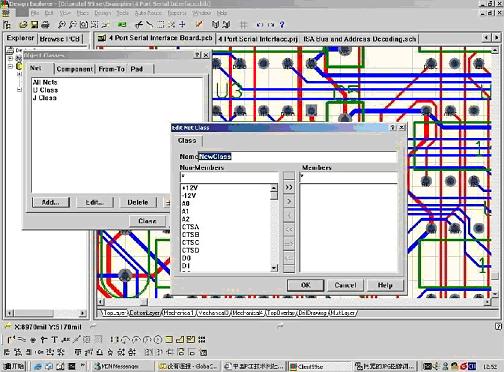504x372 pixels.
Task: Select the Interactive Routing tool in placement toolbar
Action: 11,340
